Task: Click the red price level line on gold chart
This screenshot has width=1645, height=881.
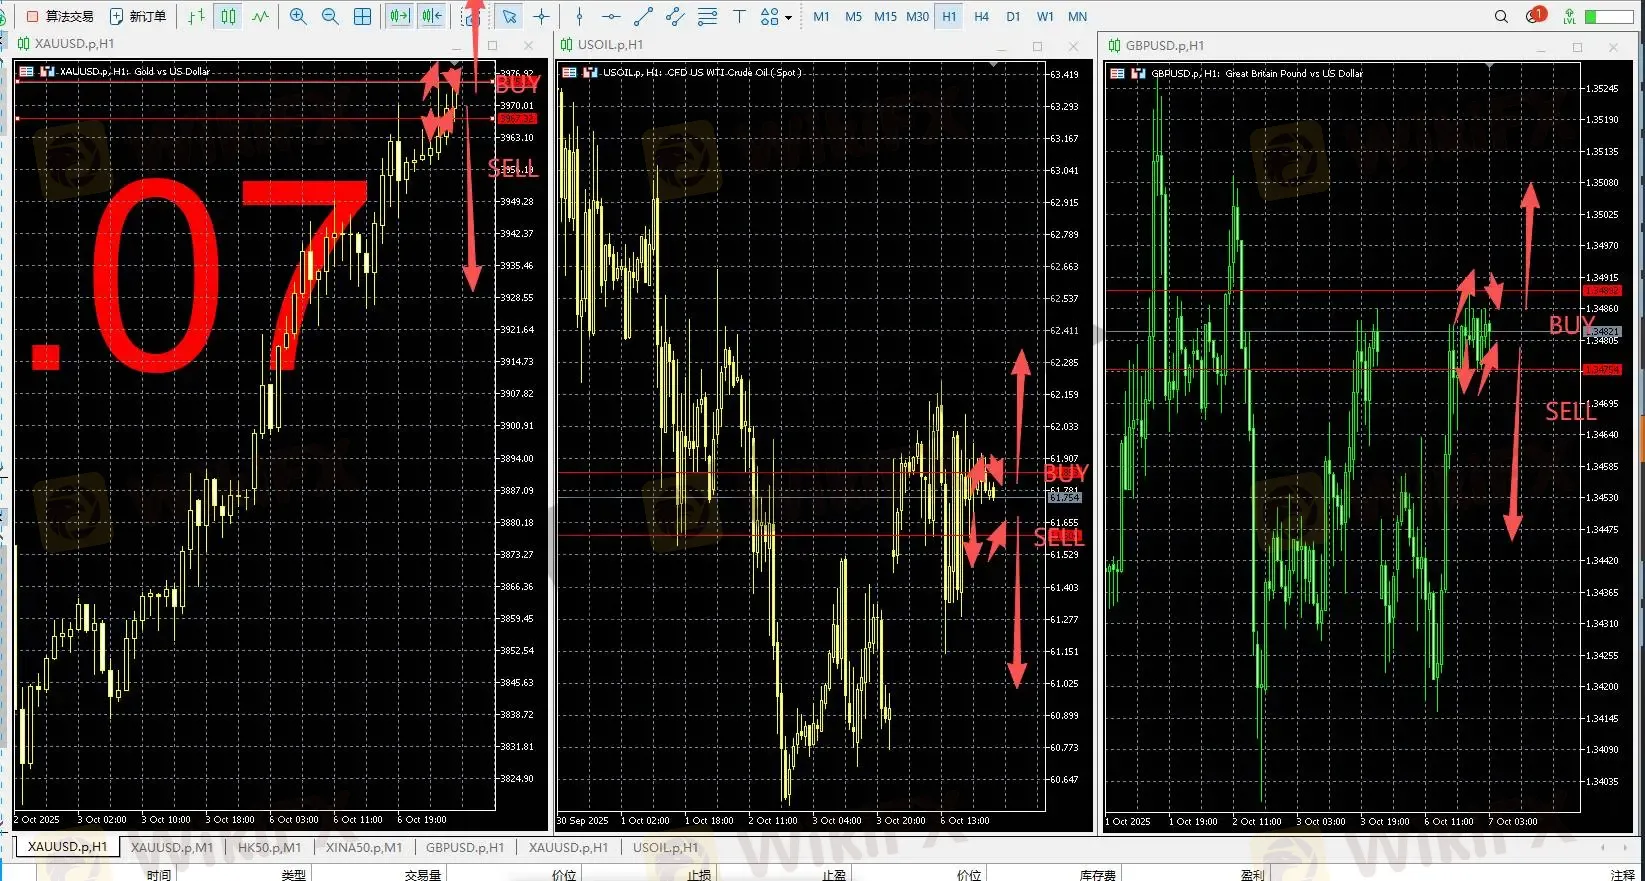Action: click(250, 119)
